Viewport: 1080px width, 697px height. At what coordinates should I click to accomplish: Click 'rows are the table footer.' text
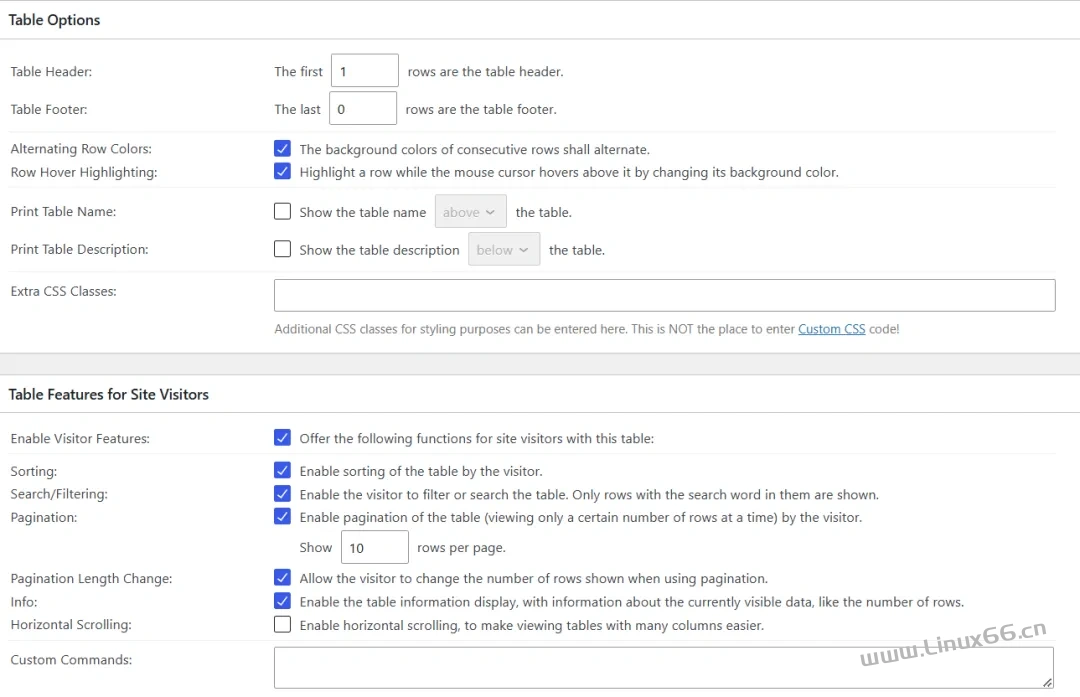tap(481, 110)
